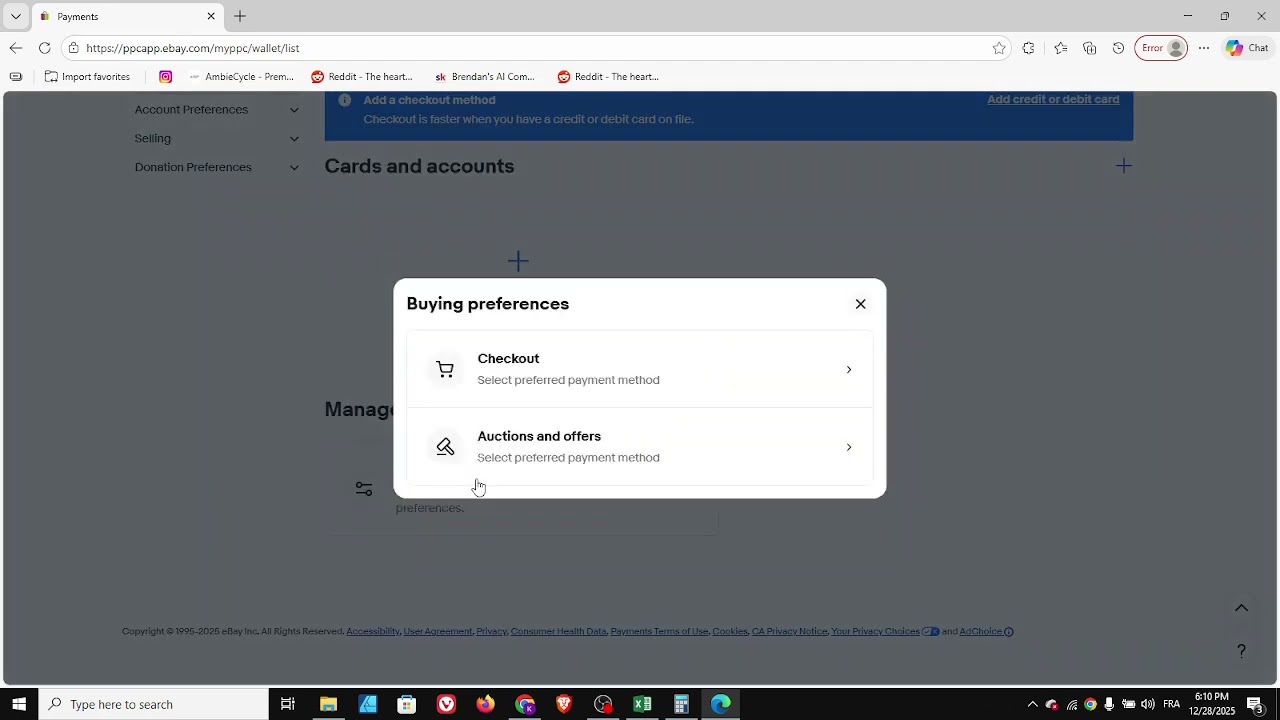Open the AmbieCycle bookmark
The height and width of the screenshot is (720, 1280).
tap(241, 77)
